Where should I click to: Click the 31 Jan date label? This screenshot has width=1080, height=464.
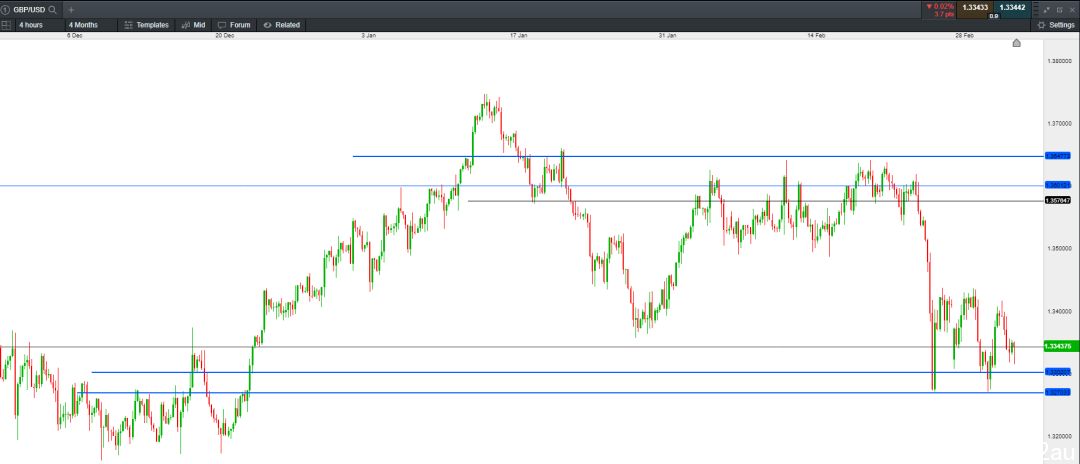point(667,35)
